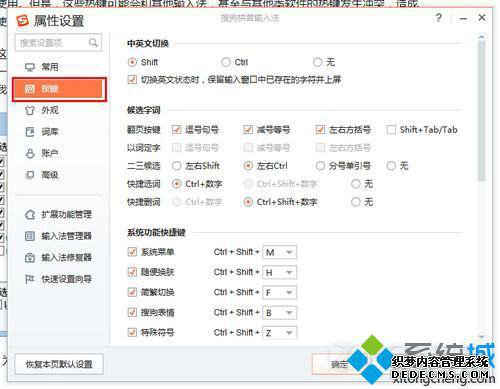This screenshot has width=500, height=389.
Task: Open the 特殊符号 key dropdown showing Z
Action: (x=280, y=333)
